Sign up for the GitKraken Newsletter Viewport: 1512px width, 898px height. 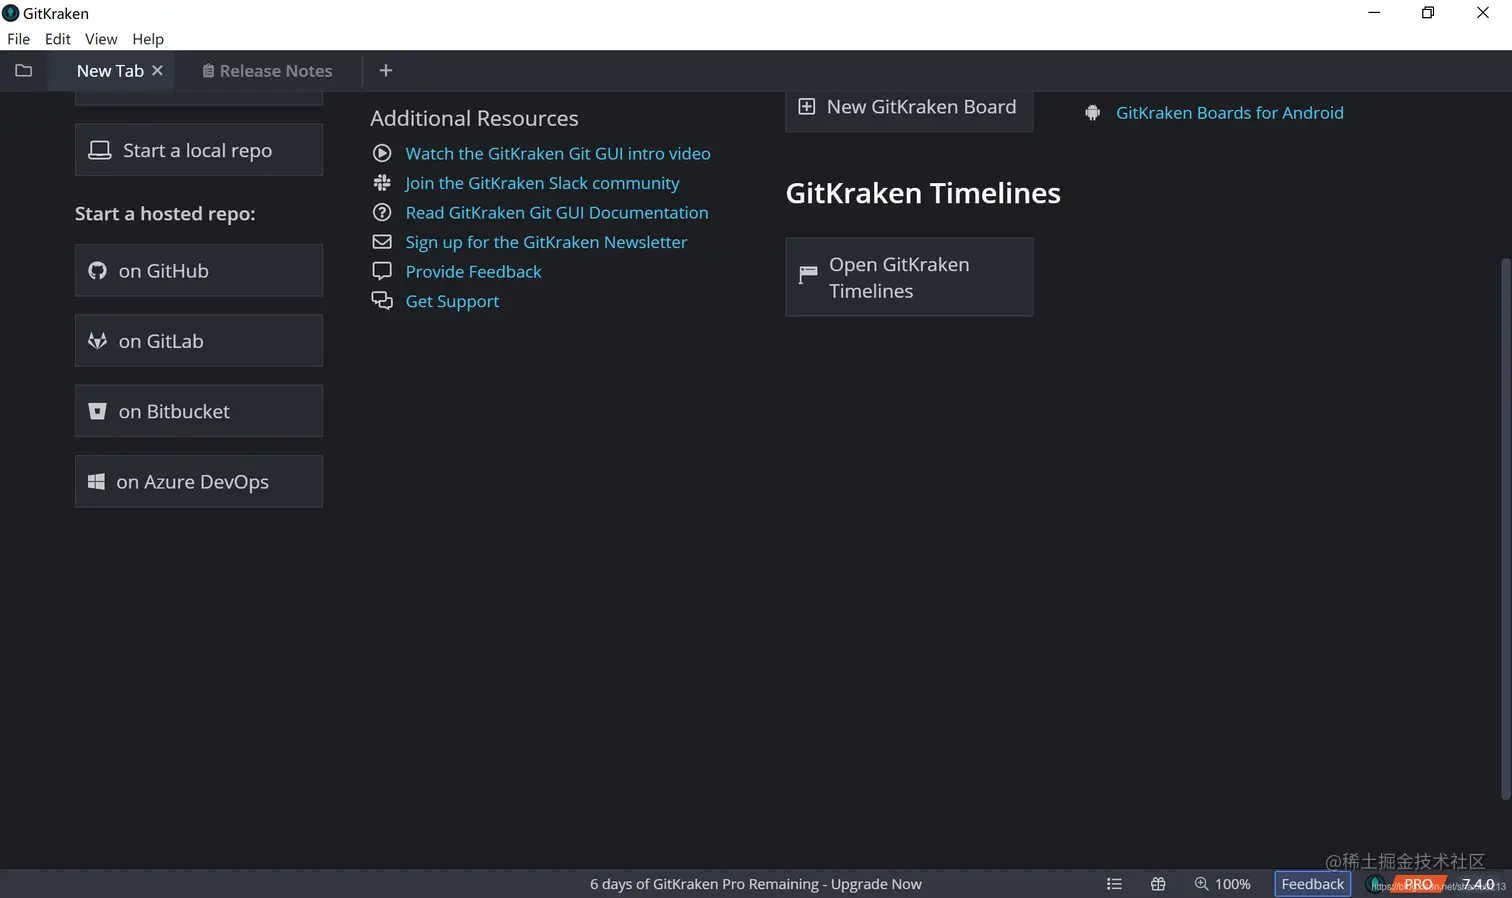point(546,242)
